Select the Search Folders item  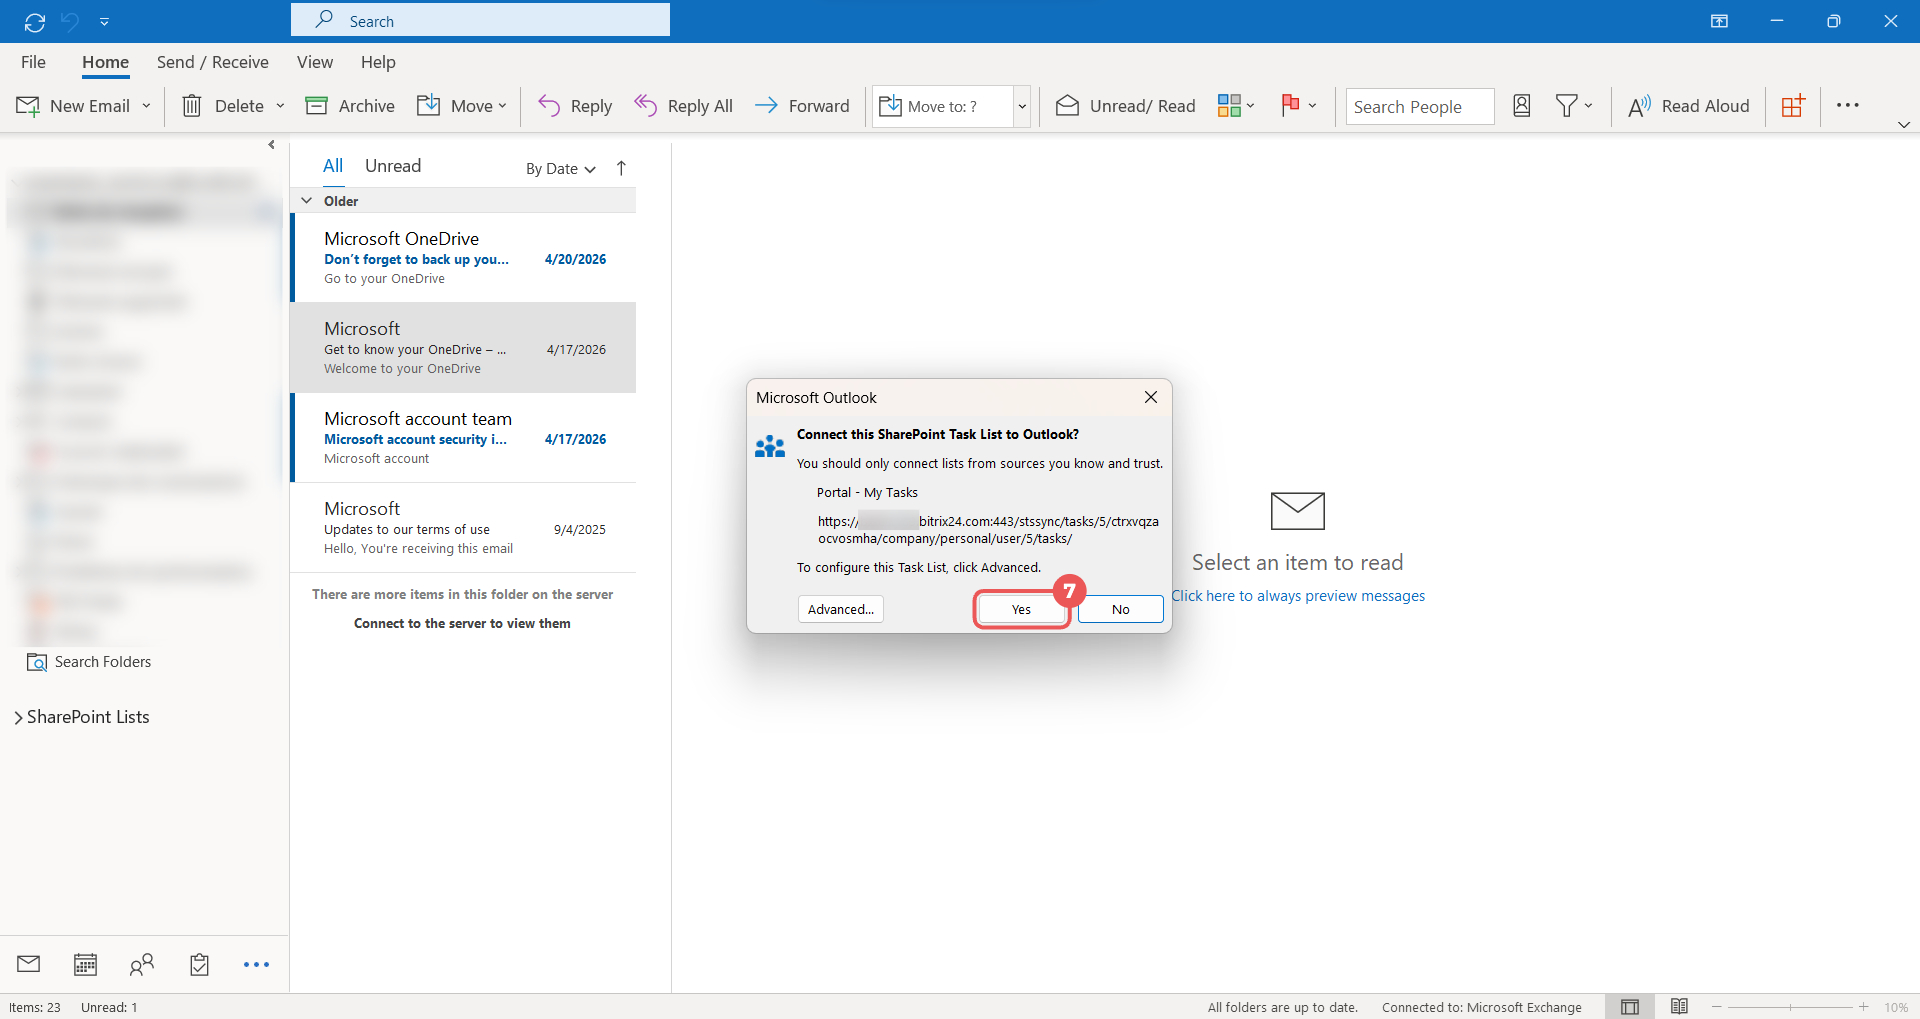click(x=90, y=662)
